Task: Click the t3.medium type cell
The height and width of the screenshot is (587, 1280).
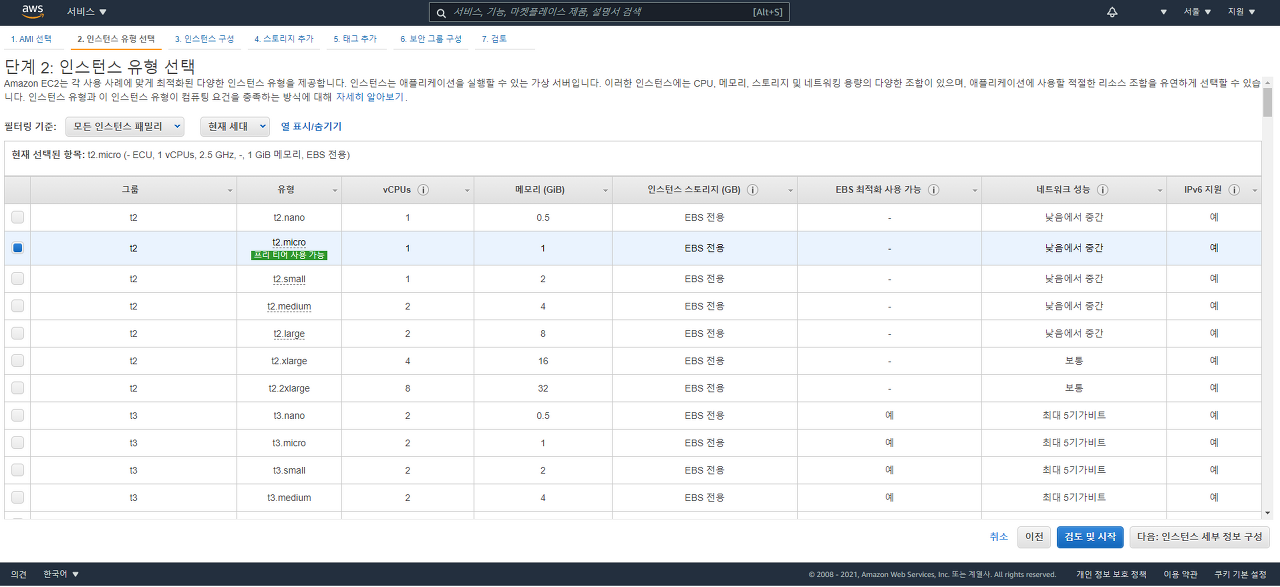Action: (x=289, y=497)
